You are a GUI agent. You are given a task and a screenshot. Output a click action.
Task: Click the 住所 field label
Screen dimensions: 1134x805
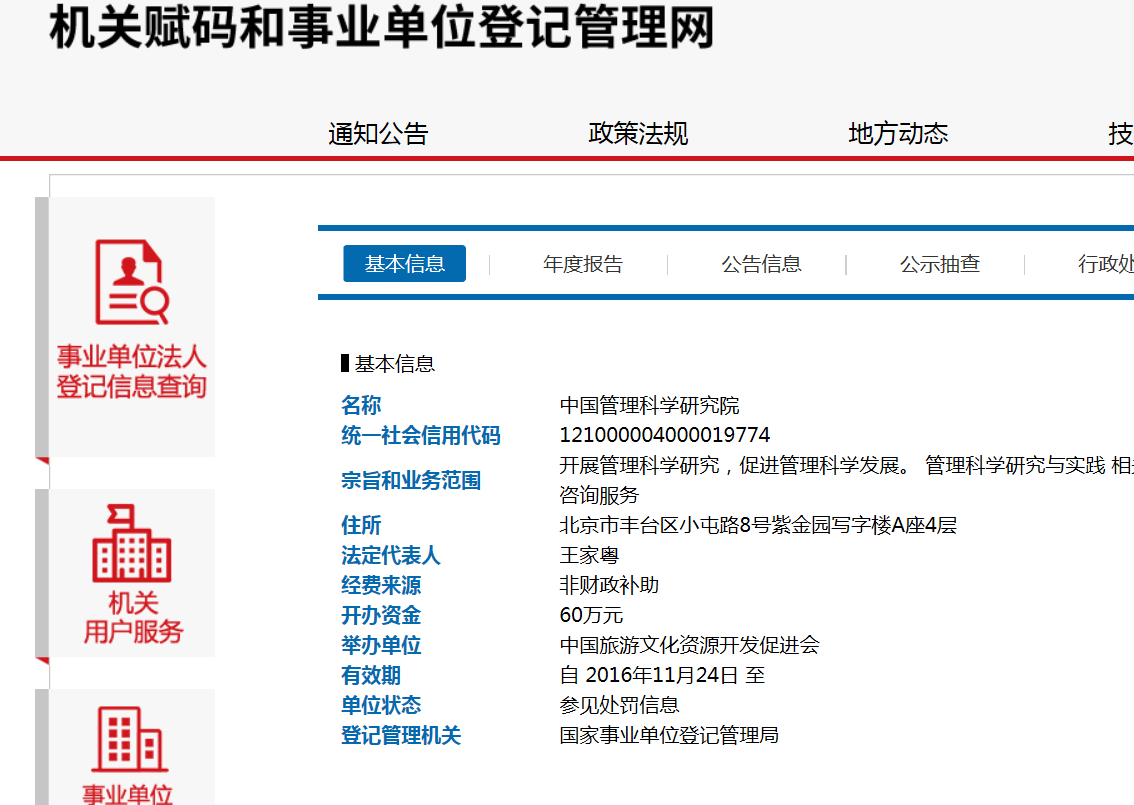(x=361, y=525)
